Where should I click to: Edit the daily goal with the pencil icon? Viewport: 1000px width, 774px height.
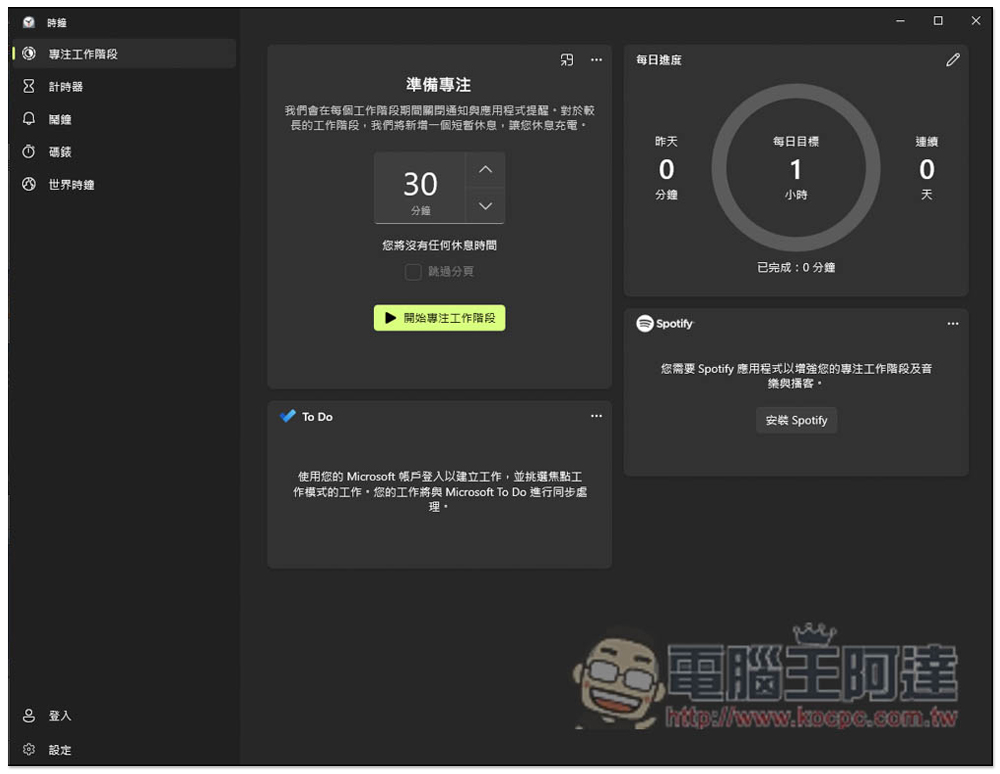pyautogui.click(x=953, y=60)
